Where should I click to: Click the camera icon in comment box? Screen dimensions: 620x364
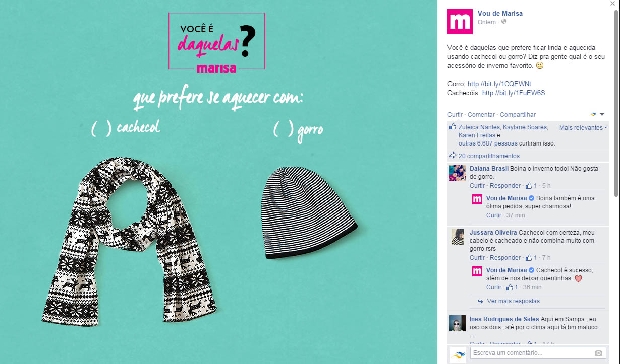point(598,353)
